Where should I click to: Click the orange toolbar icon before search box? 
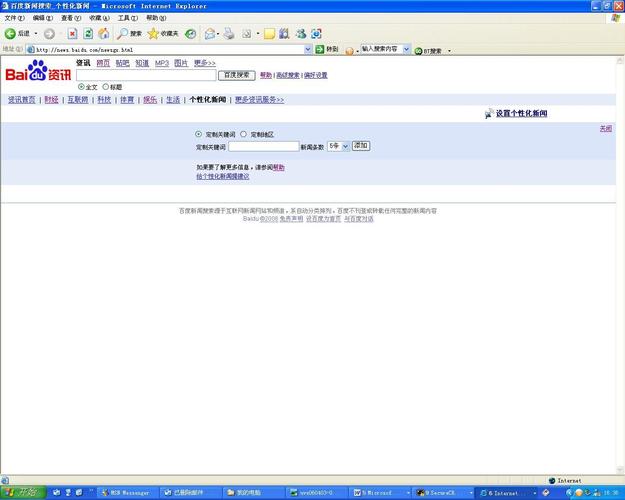click(x=349, y=51)
